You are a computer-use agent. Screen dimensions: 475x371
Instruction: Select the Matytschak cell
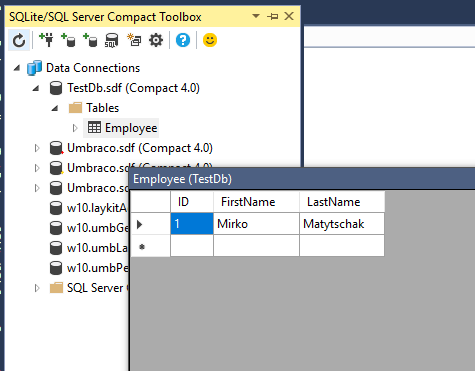pos(342,224)
